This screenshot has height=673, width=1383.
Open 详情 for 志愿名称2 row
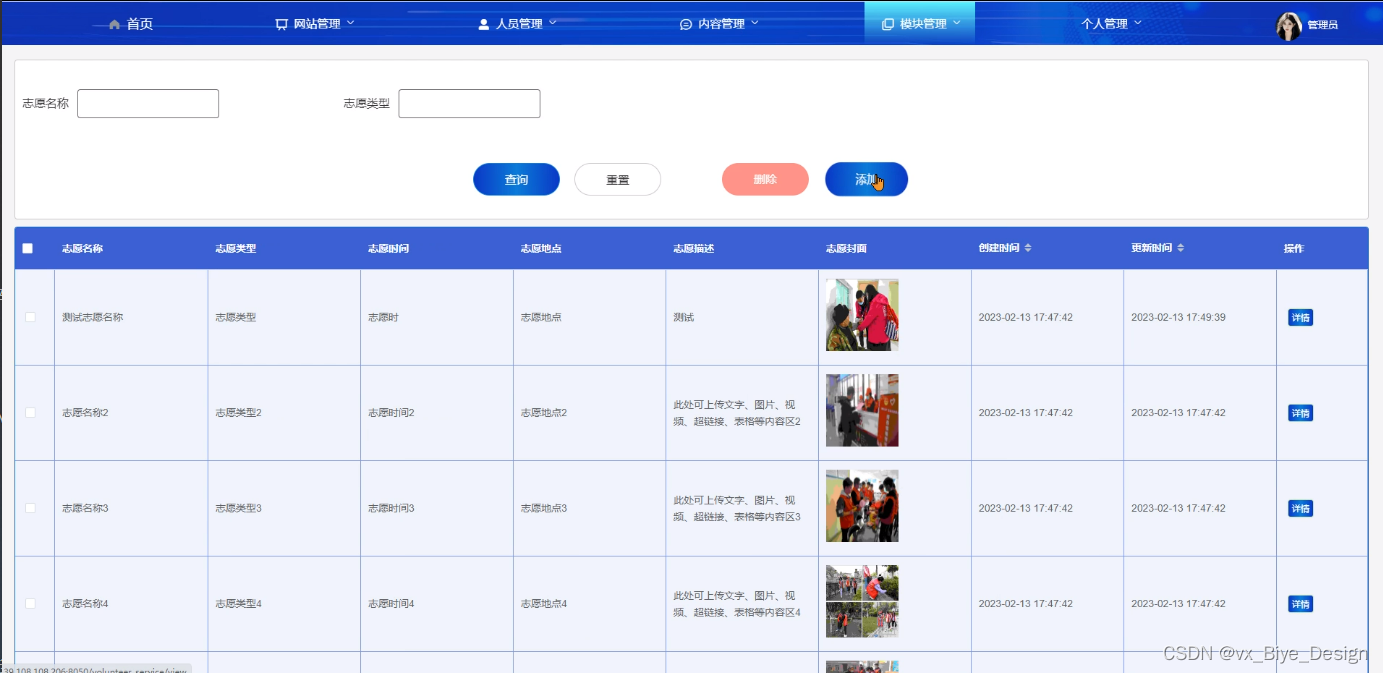[x=1300, y=413]
